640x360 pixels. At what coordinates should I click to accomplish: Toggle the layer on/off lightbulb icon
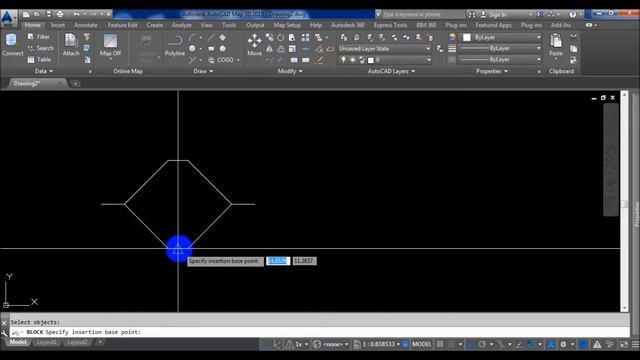[343, 60]
